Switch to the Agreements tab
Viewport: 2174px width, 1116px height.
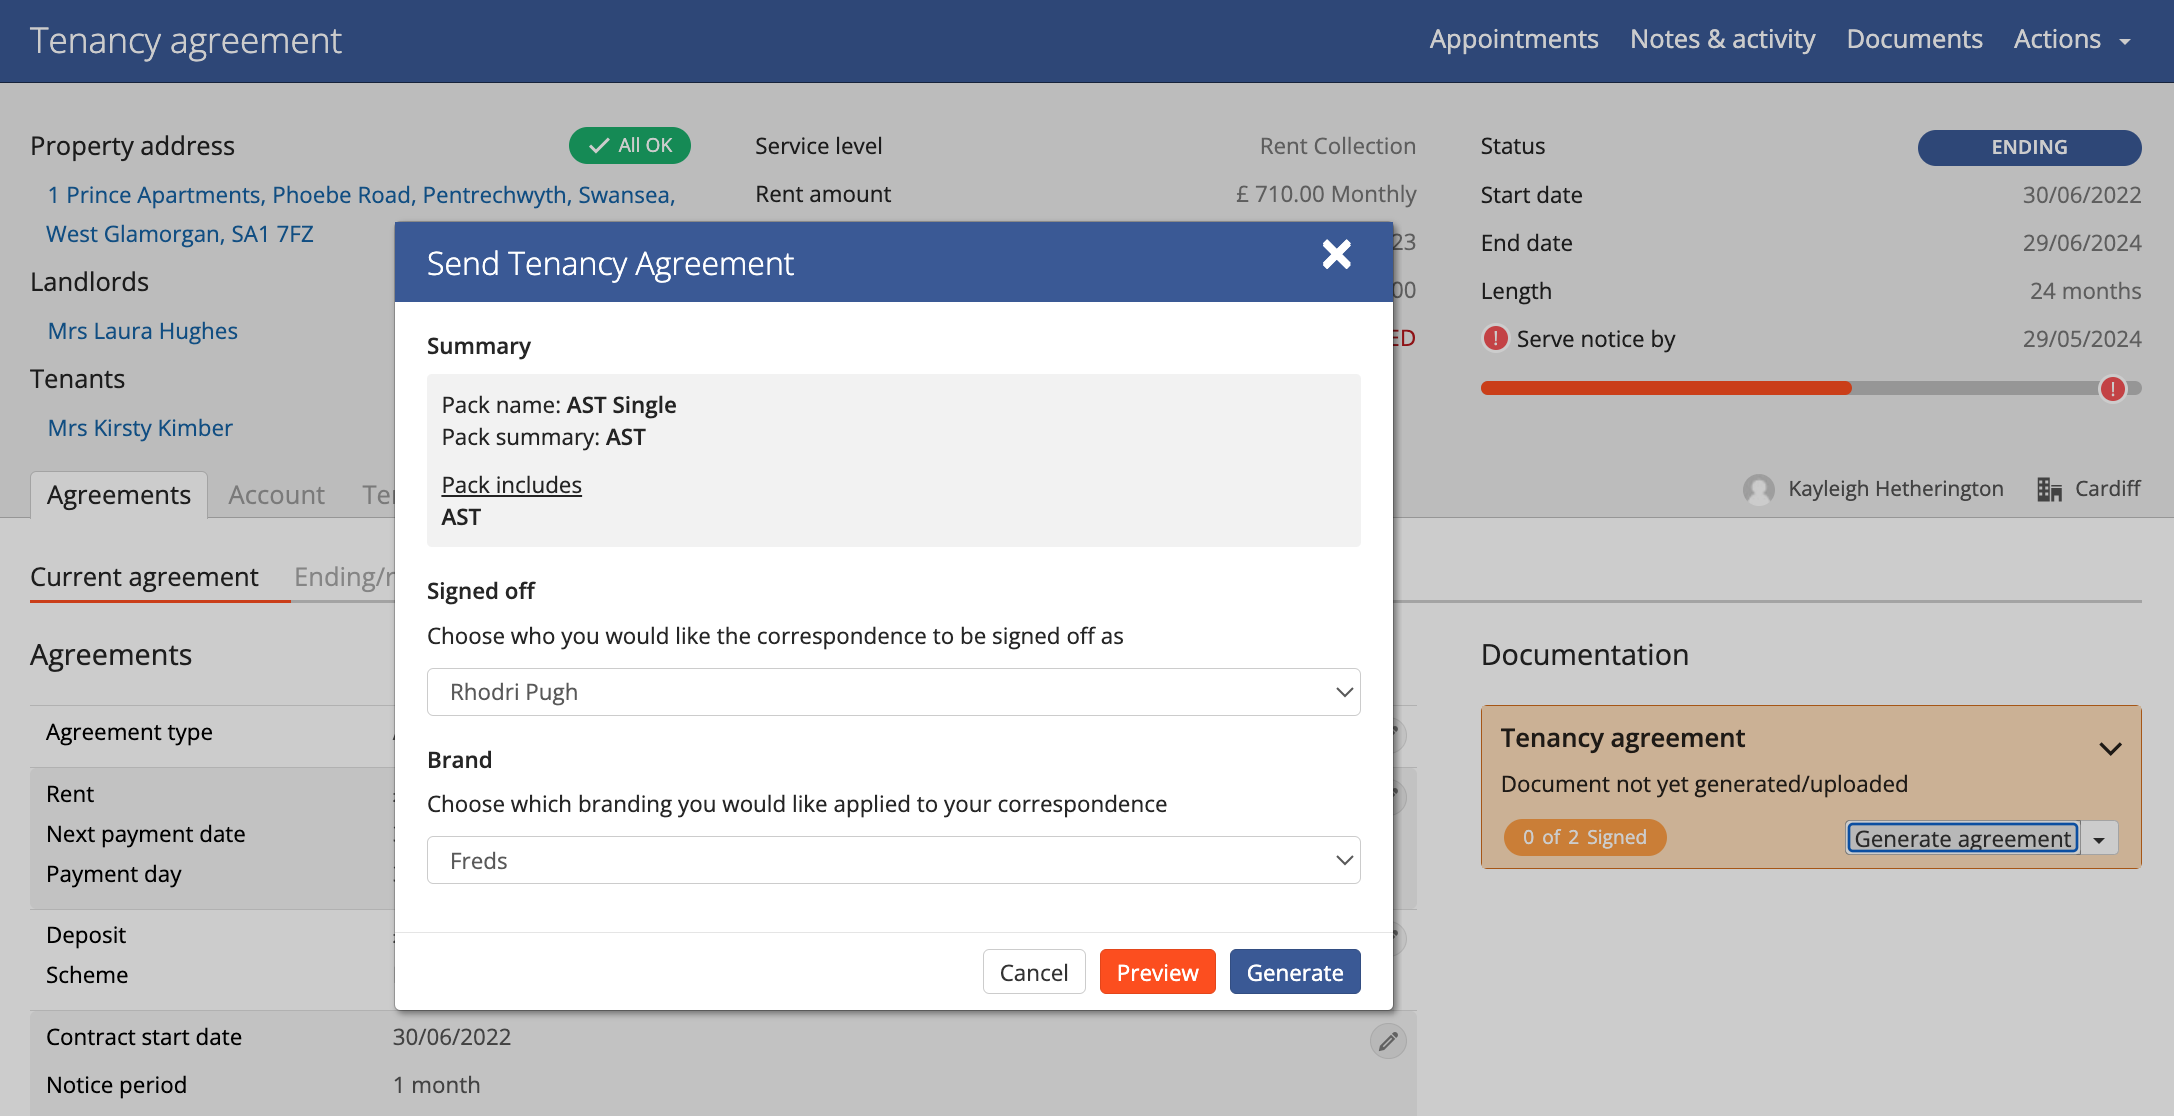pos(118,494)
